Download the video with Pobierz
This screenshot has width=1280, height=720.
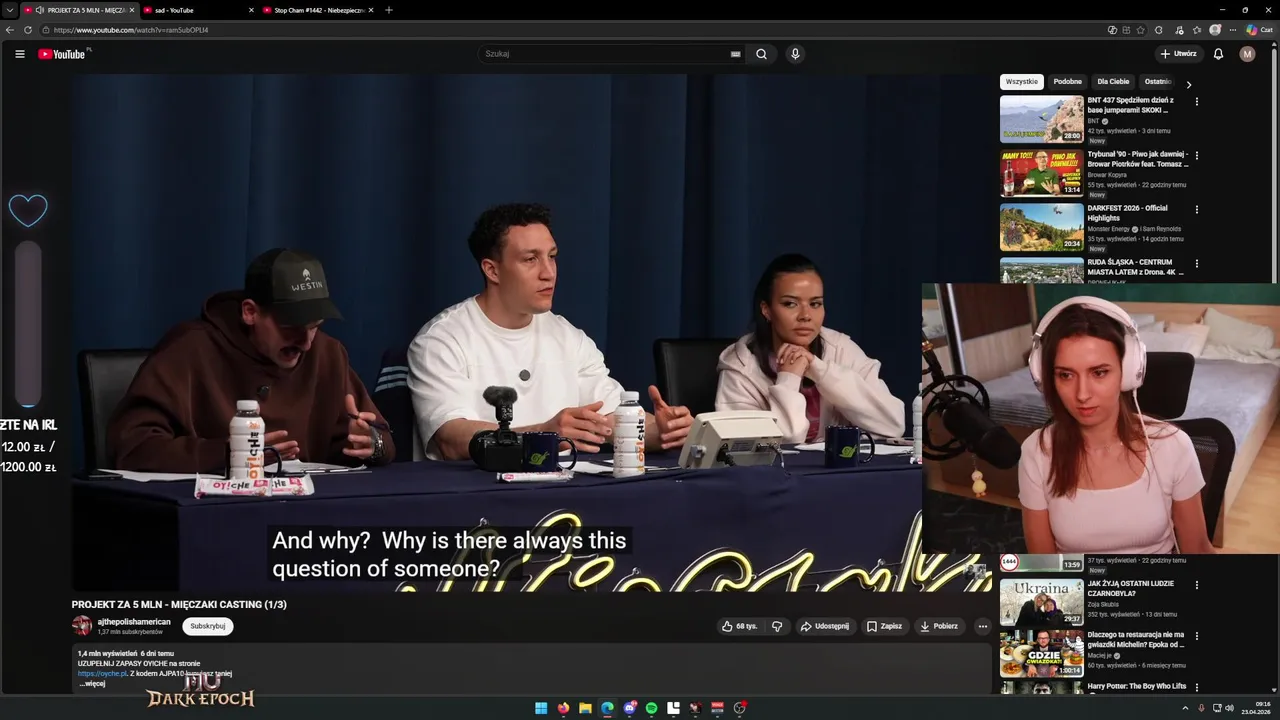click(939, 626)
